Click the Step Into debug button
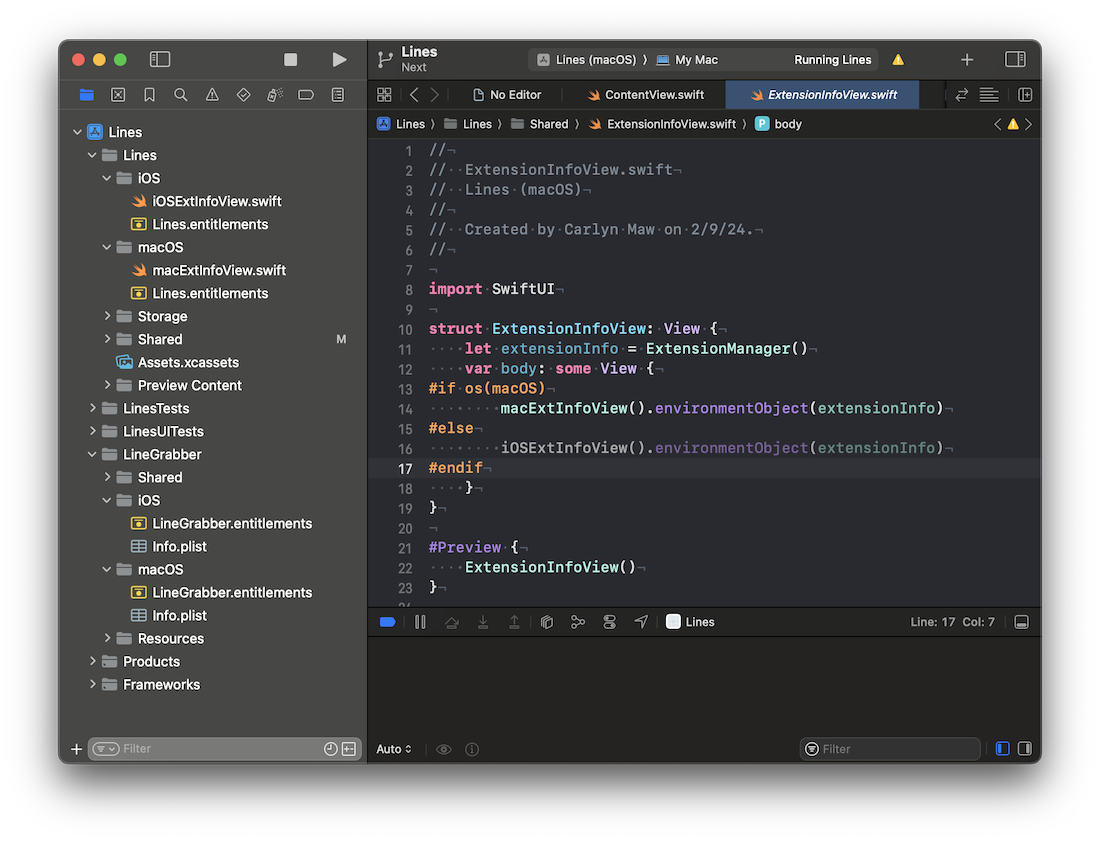Image resolution: width=1100 pixels, height=841 pixels. pos(483,622)
